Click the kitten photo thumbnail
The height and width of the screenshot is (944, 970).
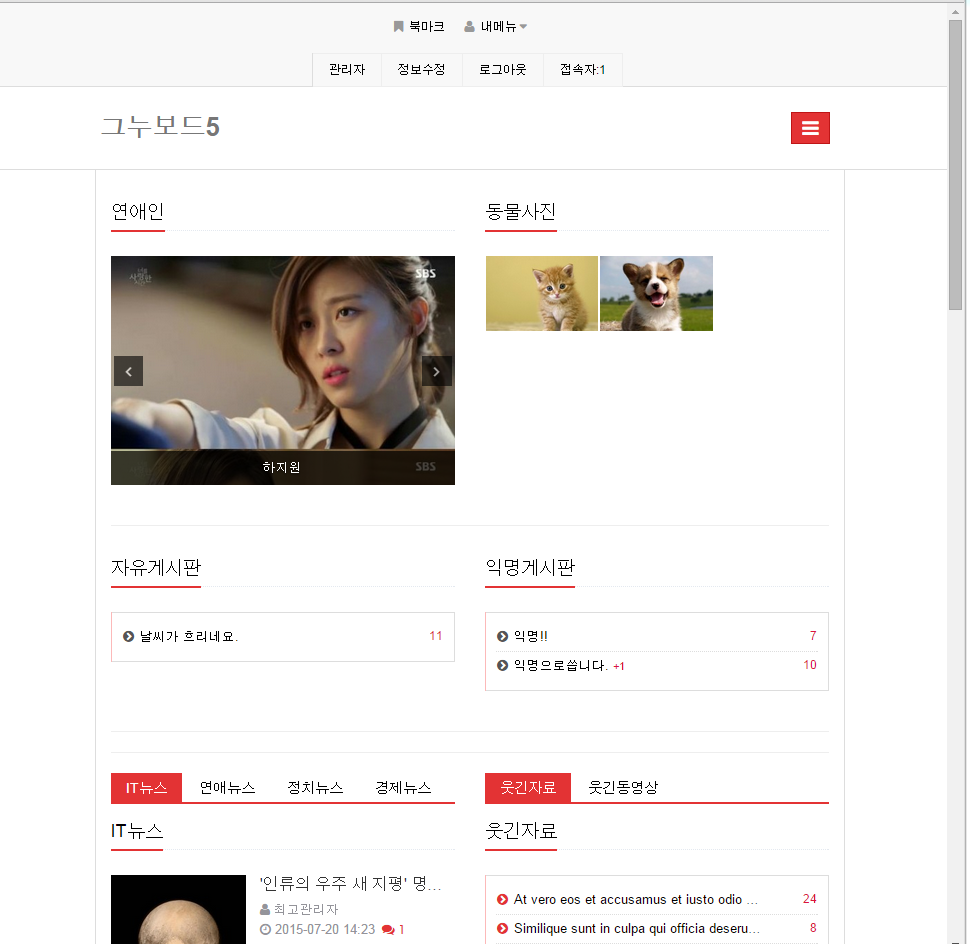point(542,293)
